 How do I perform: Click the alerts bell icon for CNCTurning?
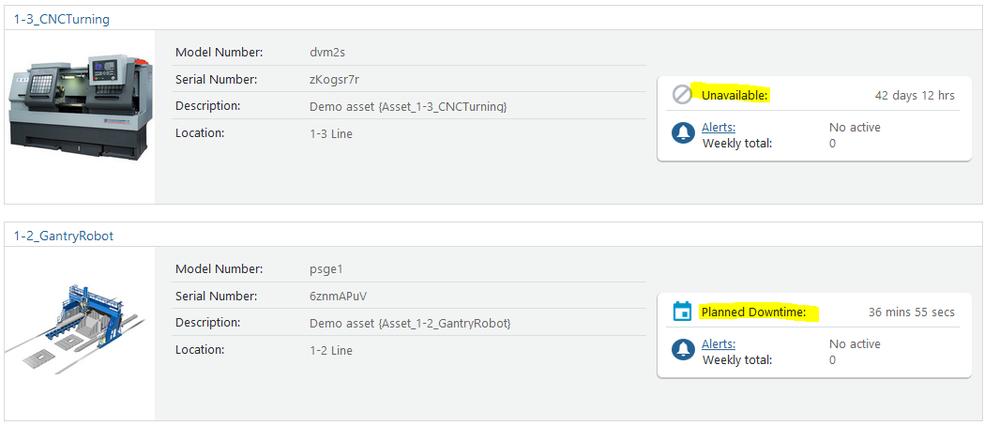pyautogui.click(x=684, y=133)
